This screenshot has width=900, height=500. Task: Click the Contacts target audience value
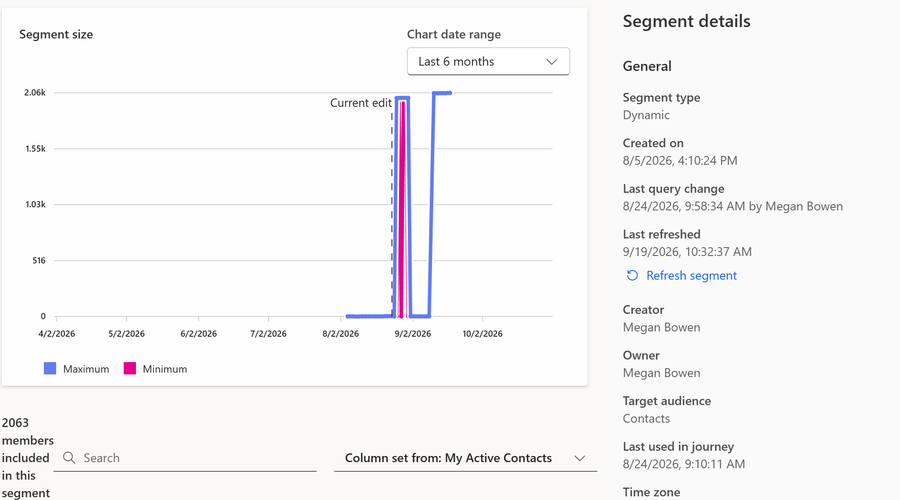(646, 418)
